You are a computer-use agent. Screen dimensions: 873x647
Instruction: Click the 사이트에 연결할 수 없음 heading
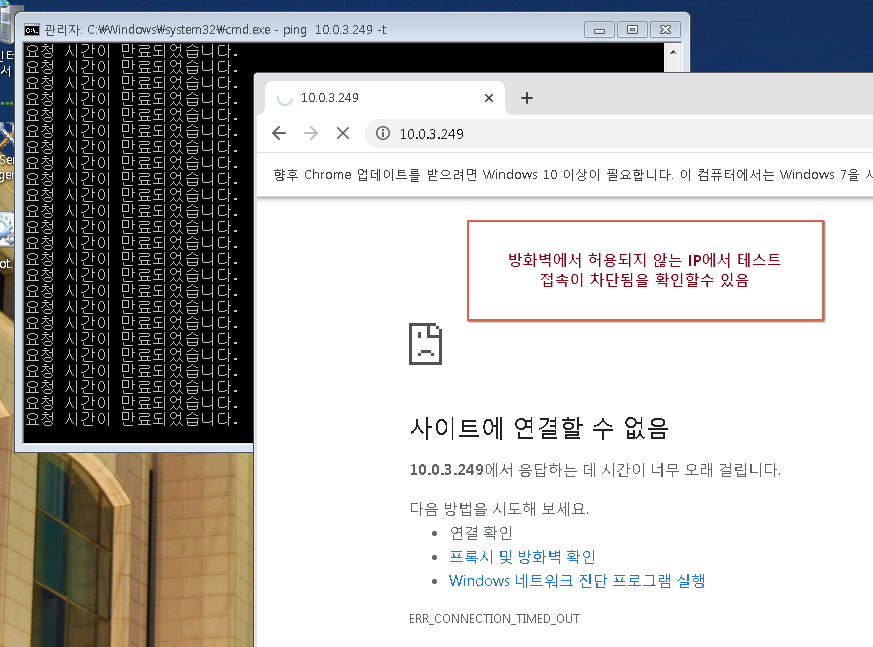[539, 428]
